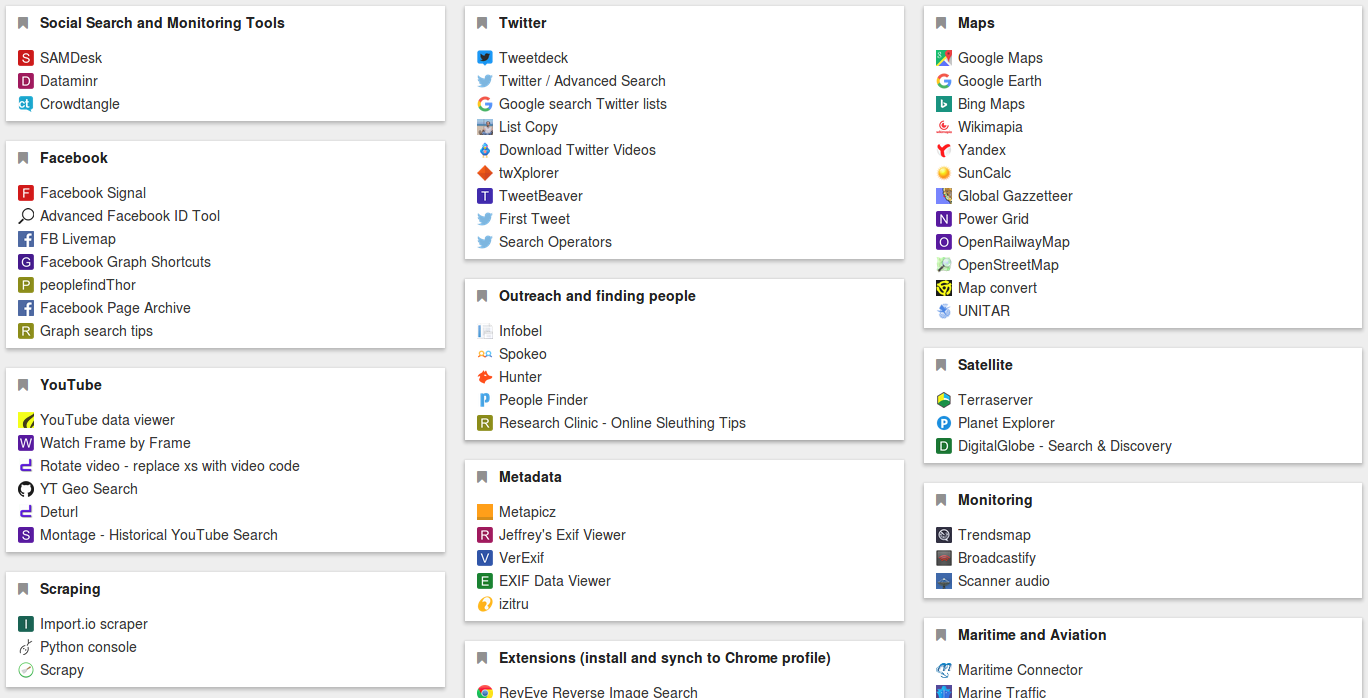Click the Bing Maps icon

pyautogui.click(x=944, y=104)
